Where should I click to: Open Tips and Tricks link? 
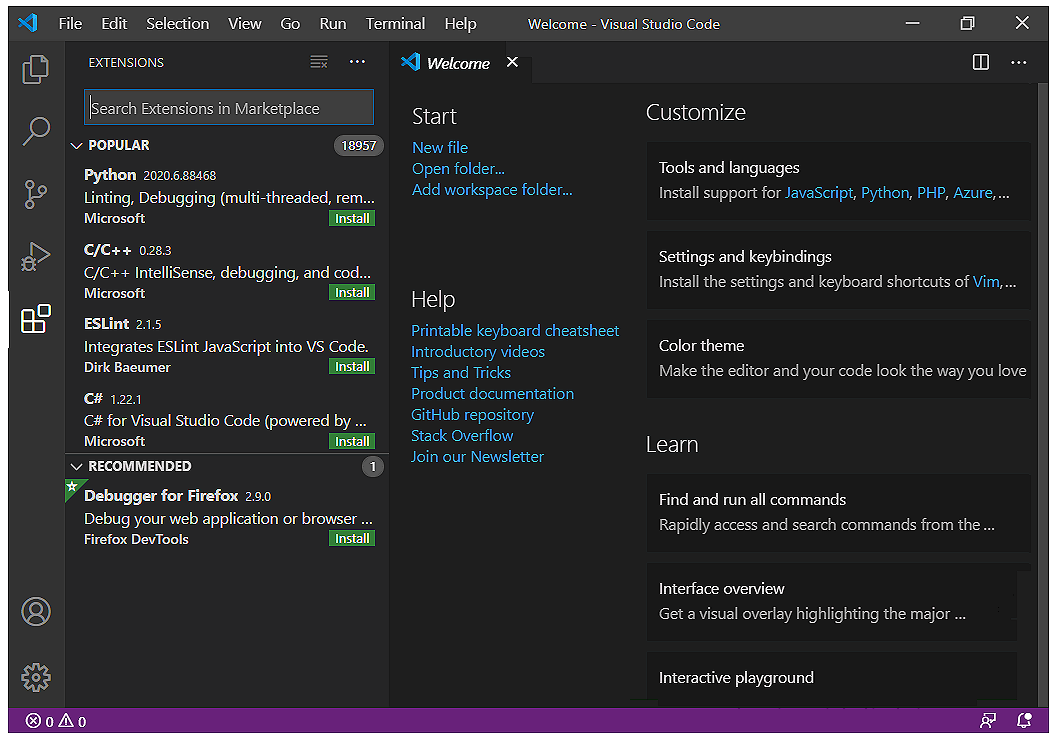[461, 372]
